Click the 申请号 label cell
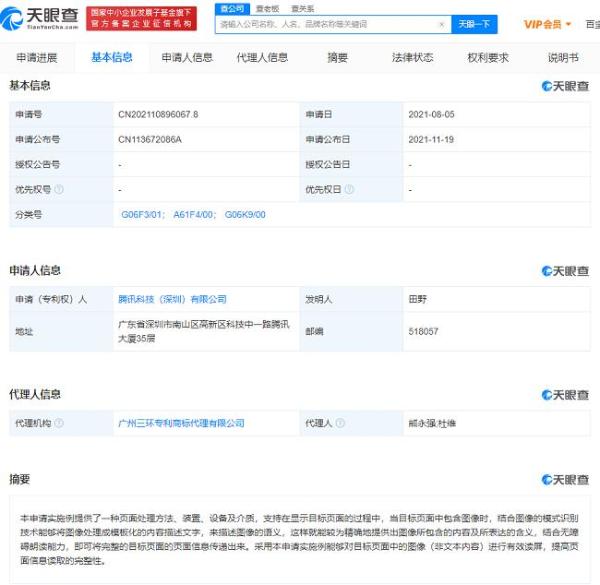The height and width of the screenshot is (585, 600). point(61,114)
